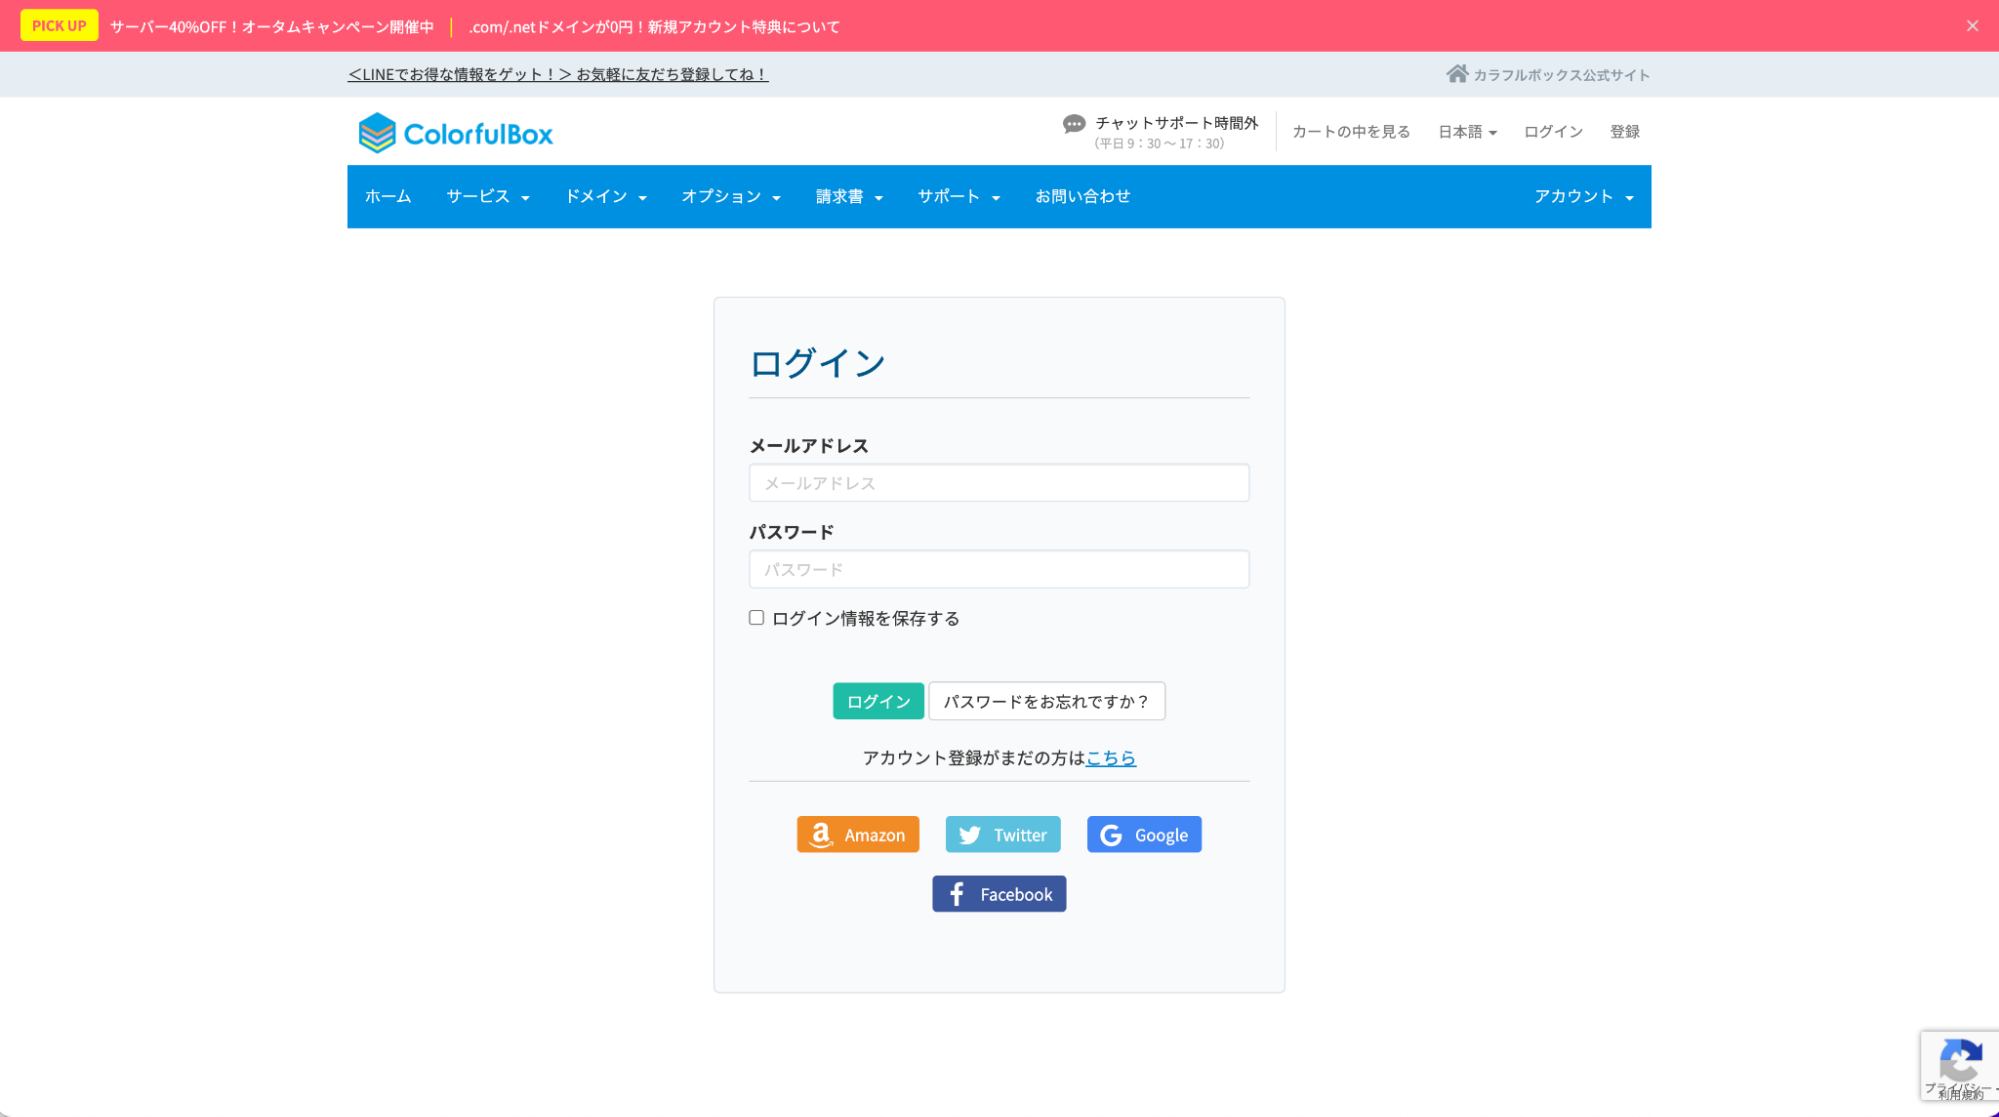Screen dimensions: 1999x1117
Task: Sign in with the Twitter button
Action: 1003,834
